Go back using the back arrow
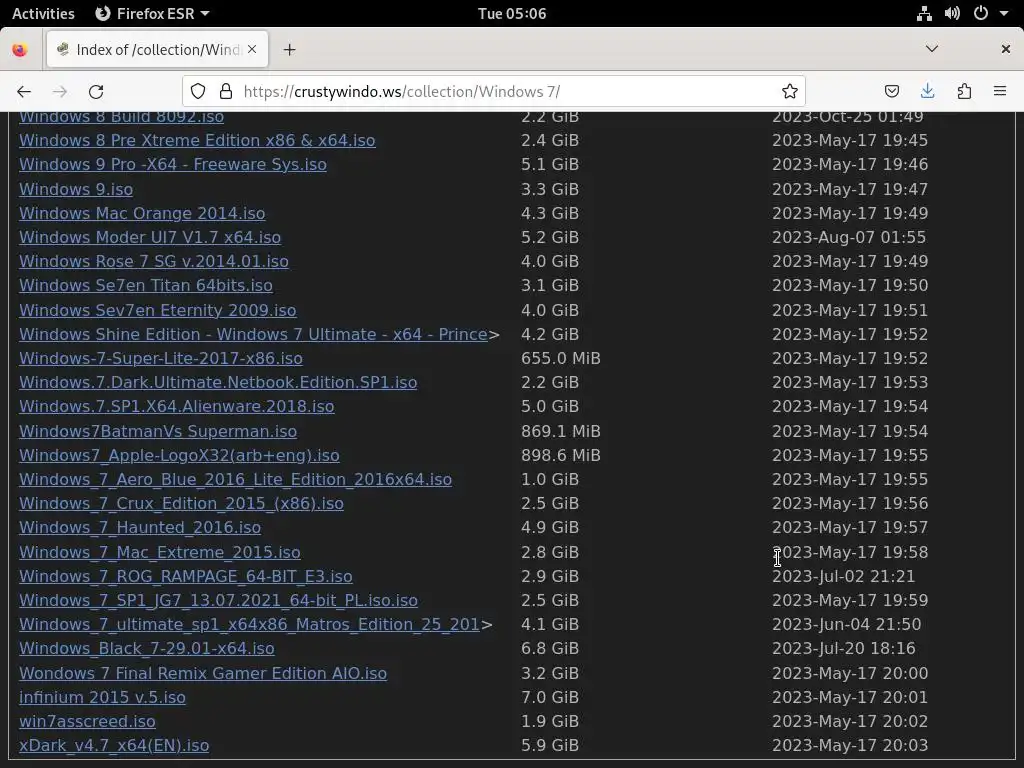This screenshot has width=1024, height=768. [24, 91]
